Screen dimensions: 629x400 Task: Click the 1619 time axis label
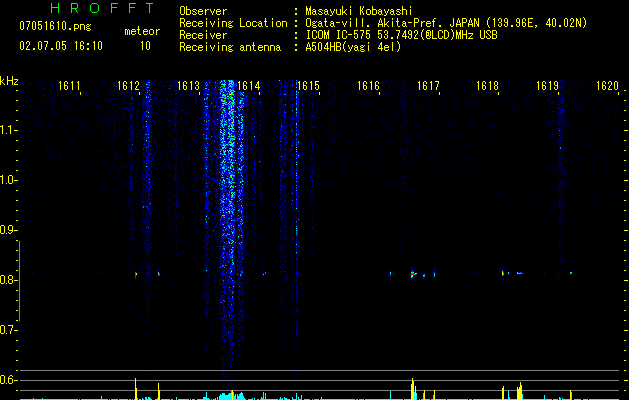[x=548, y=86]
